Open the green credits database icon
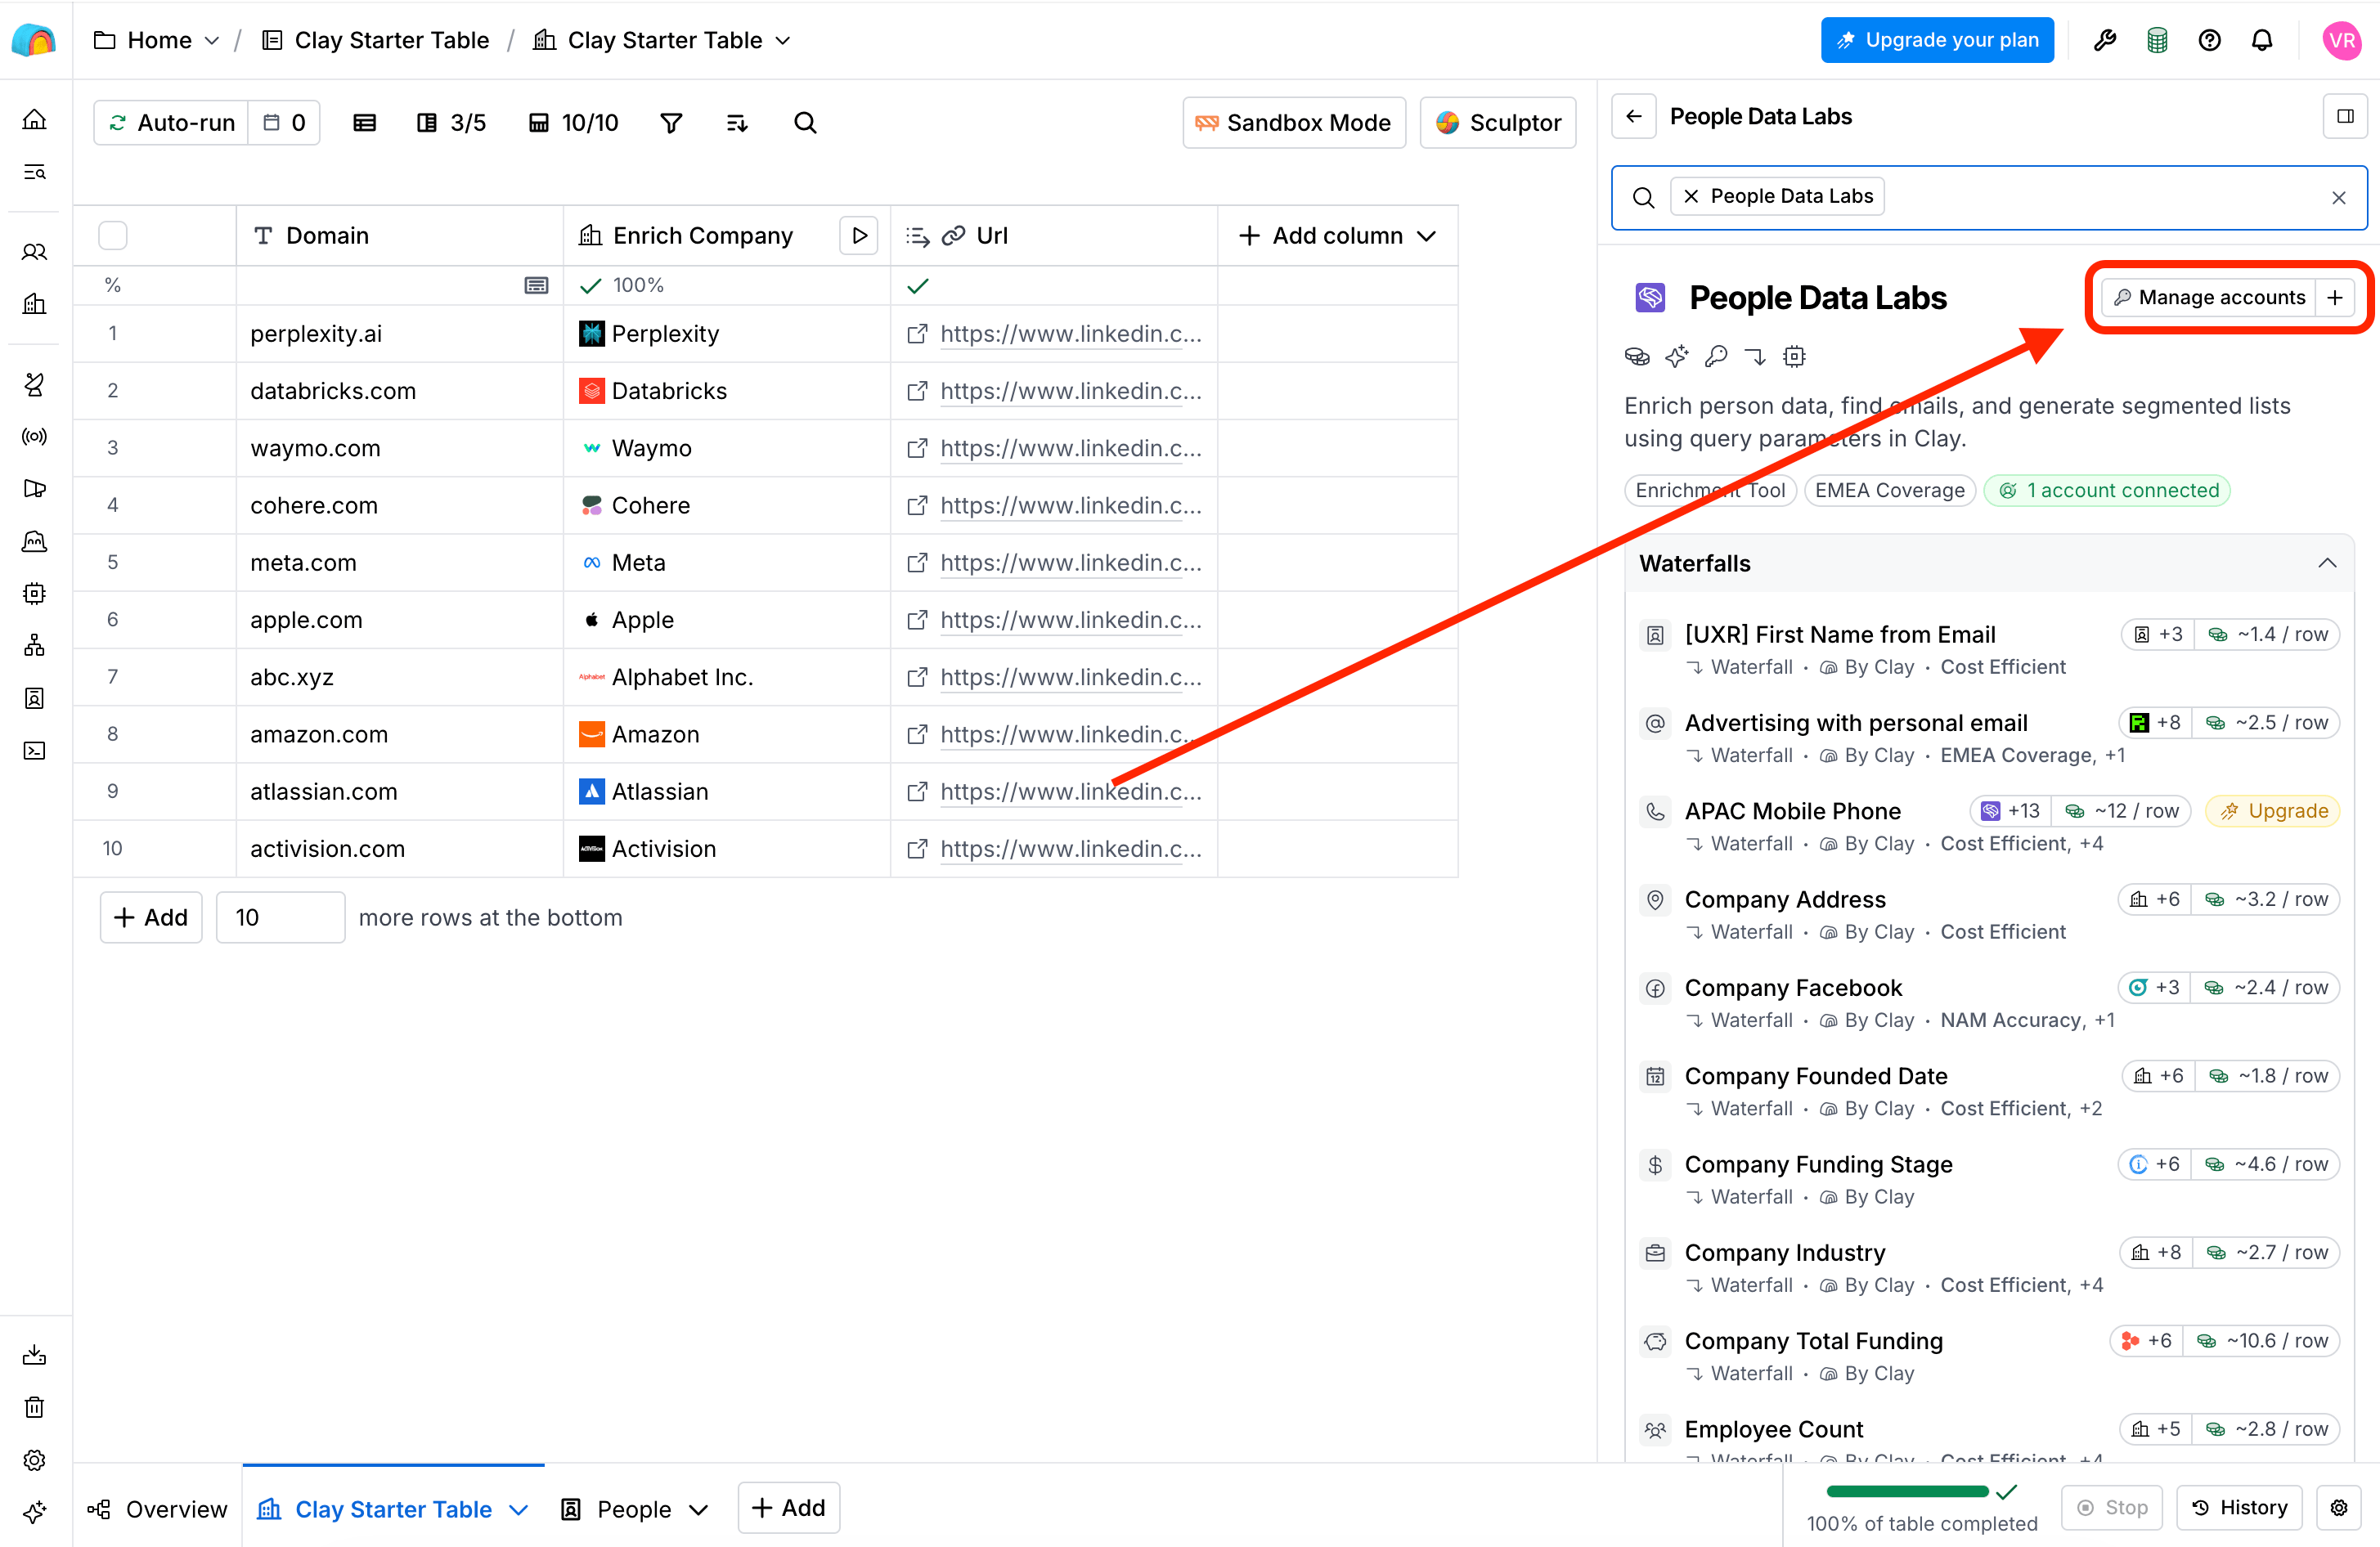Viewport: 2380px width, 1547px height. tap(2157, 40)
